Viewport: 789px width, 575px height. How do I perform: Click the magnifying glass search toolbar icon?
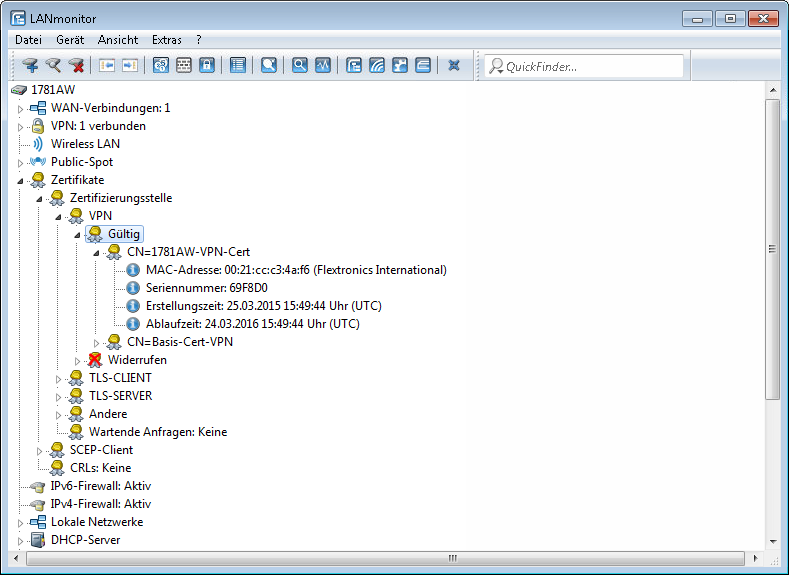299,66
